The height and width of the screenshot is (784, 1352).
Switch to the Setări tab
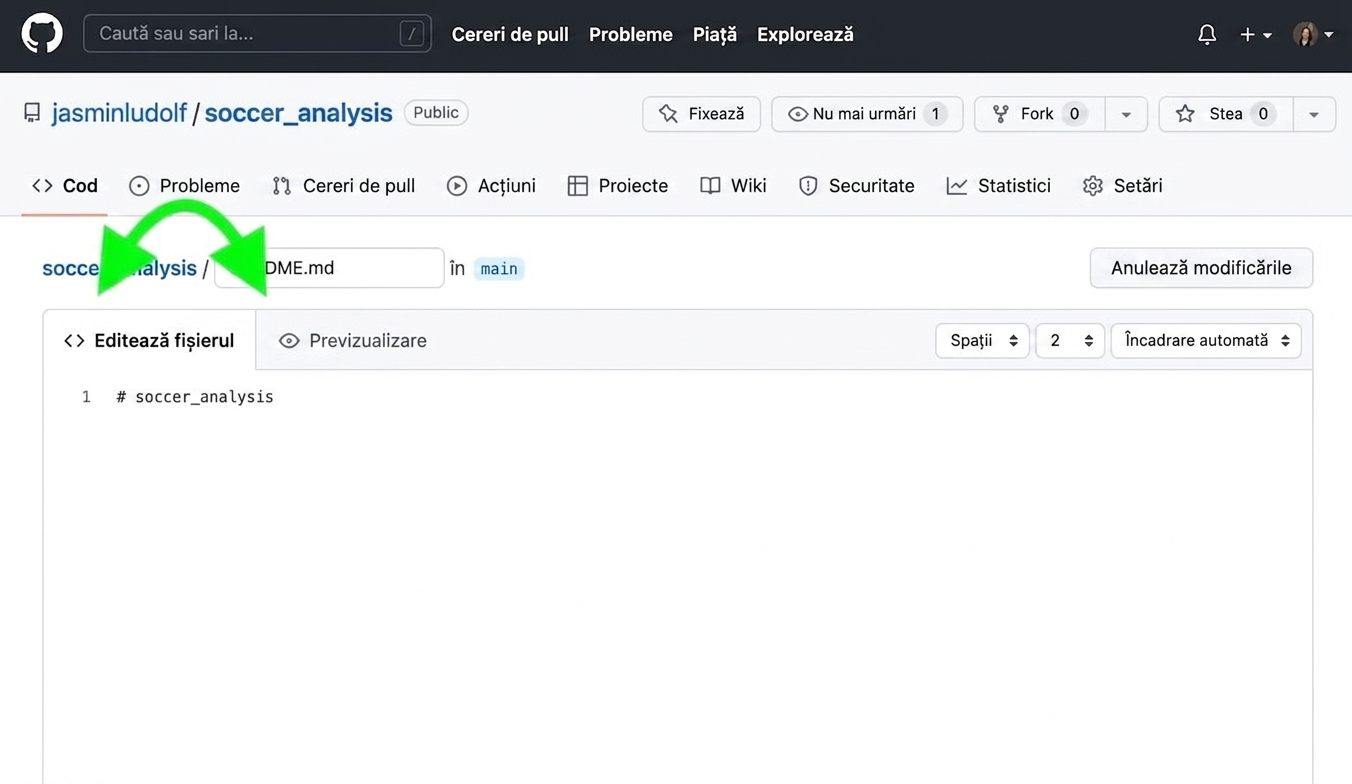pyautogui.click(x=1122, y=186)
